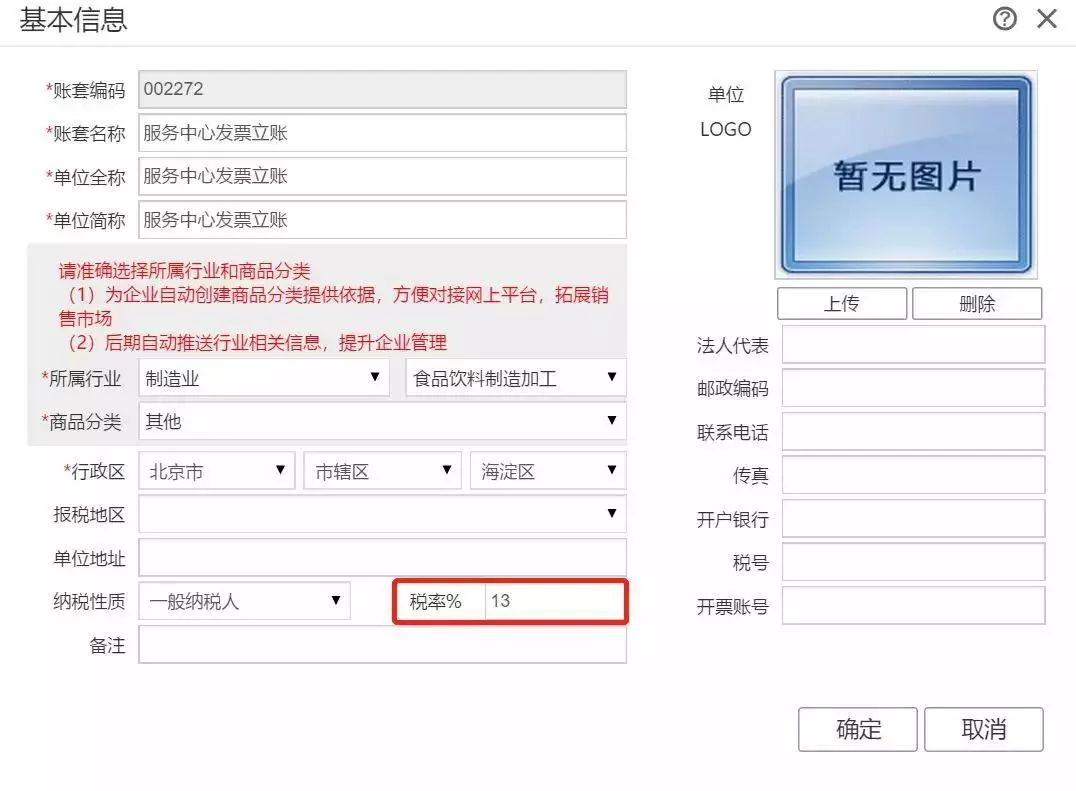Click the 备注 input field
The image size is (1076, 791).
click(x=382, y=644)
